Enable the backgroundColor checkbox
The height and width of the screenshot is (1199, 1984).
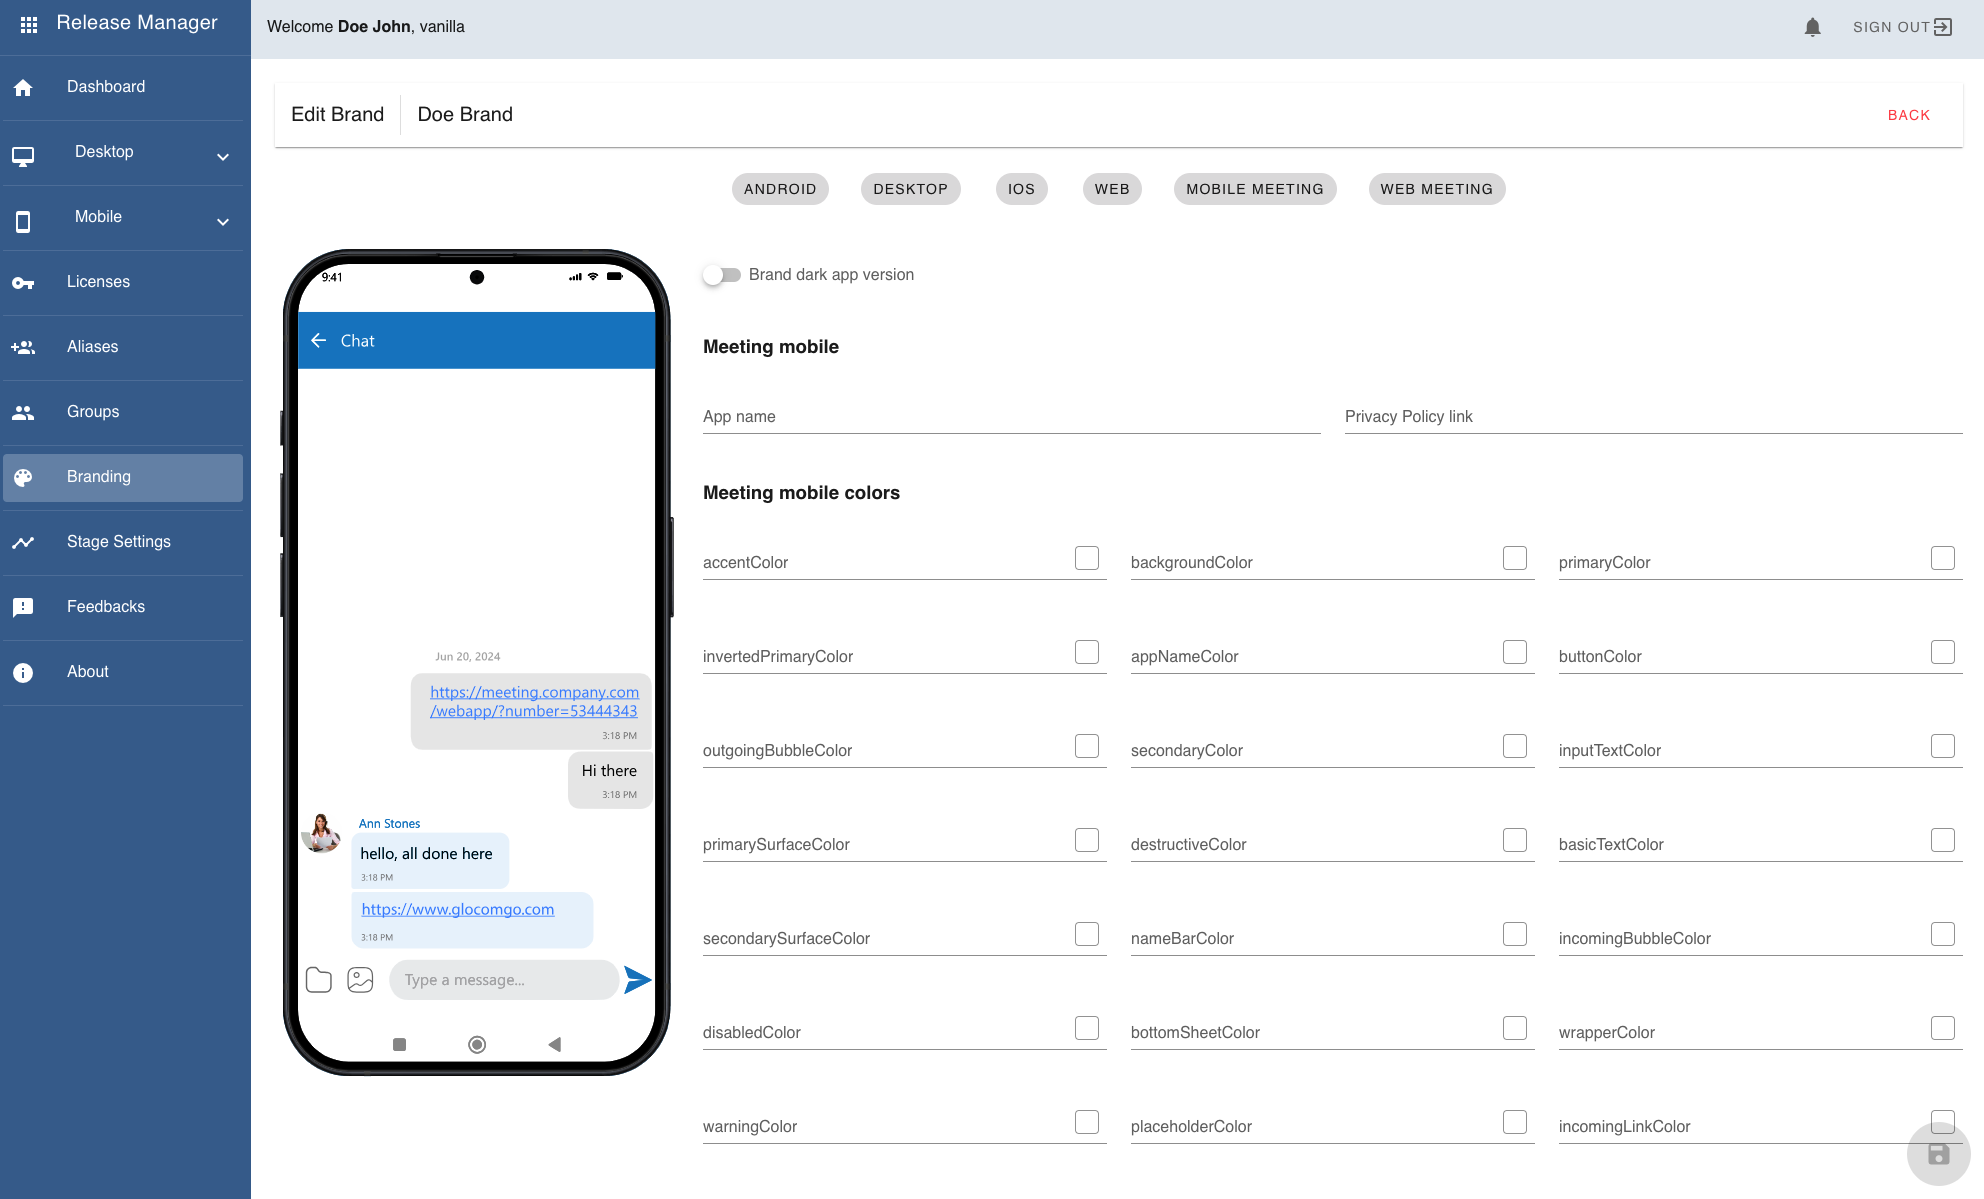pos(1514,557)
